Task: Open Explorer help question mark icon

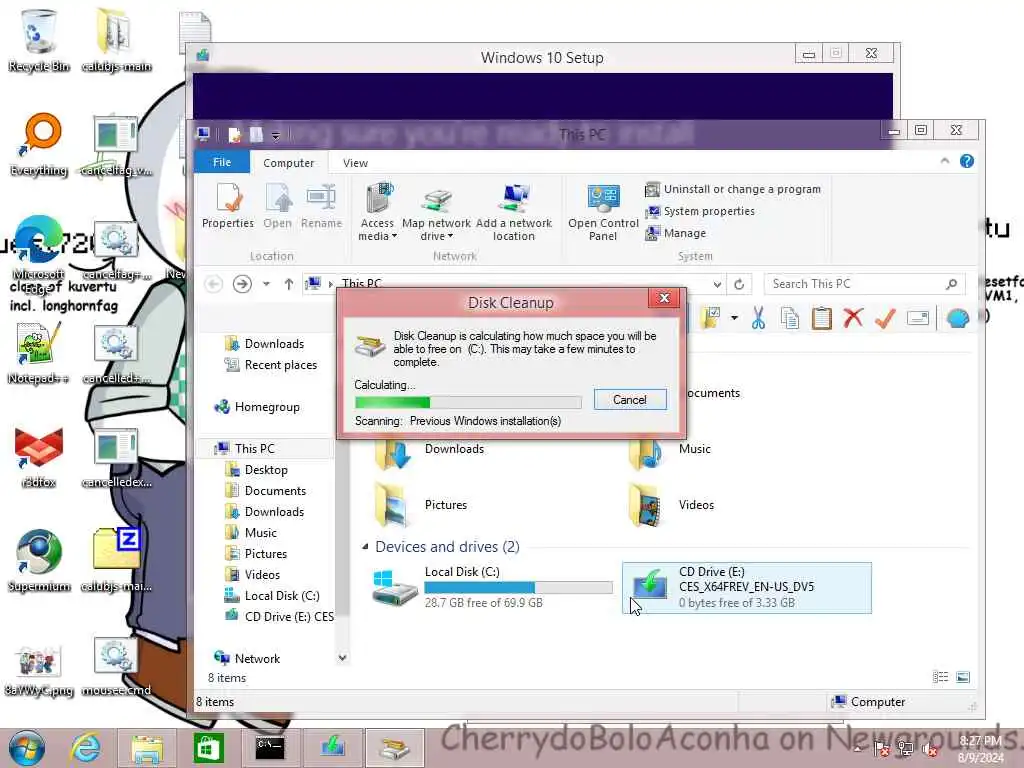Action: [967, 161]
